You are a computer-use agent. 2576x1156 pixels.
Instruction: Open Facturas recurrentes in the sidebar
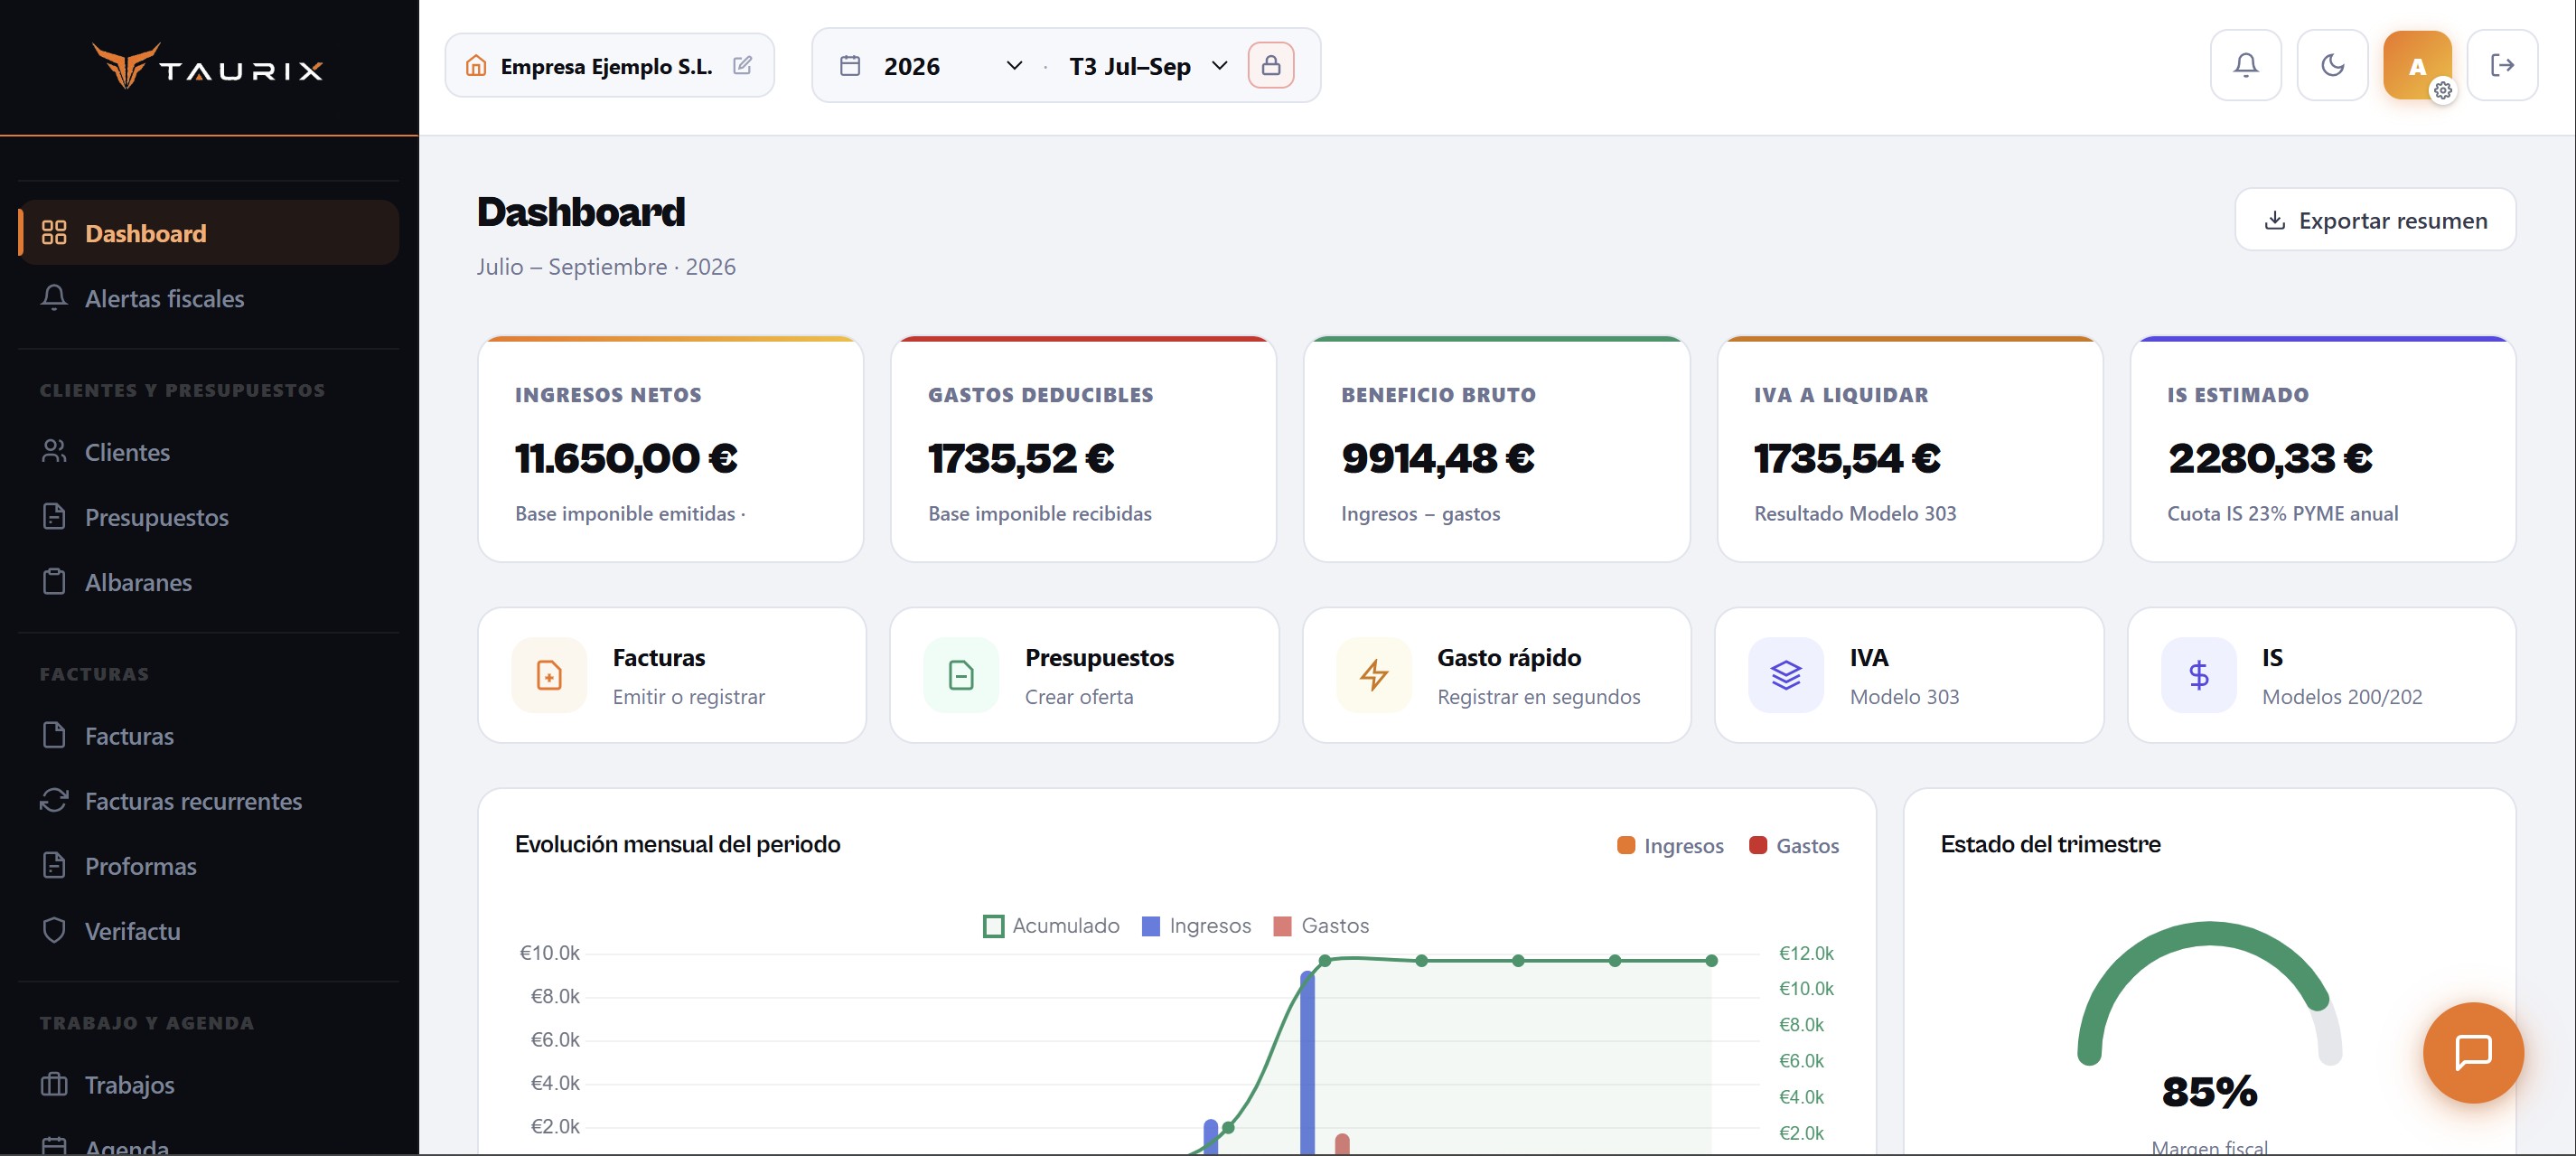209,801
